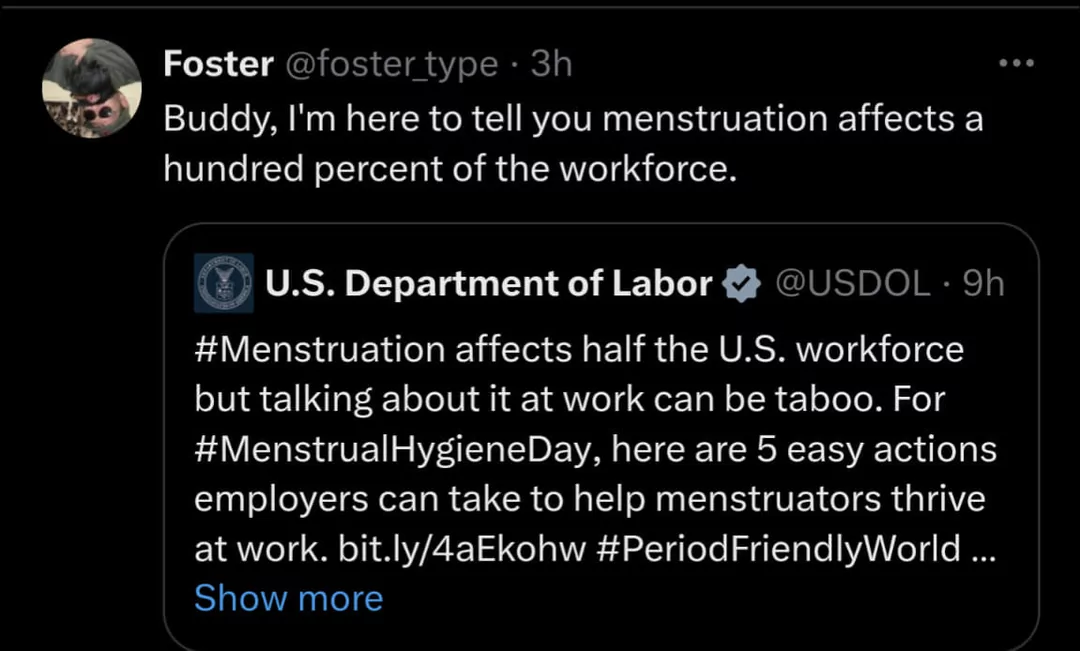
Task: Open the three-dot more options menu
Action: [1016, 64]
